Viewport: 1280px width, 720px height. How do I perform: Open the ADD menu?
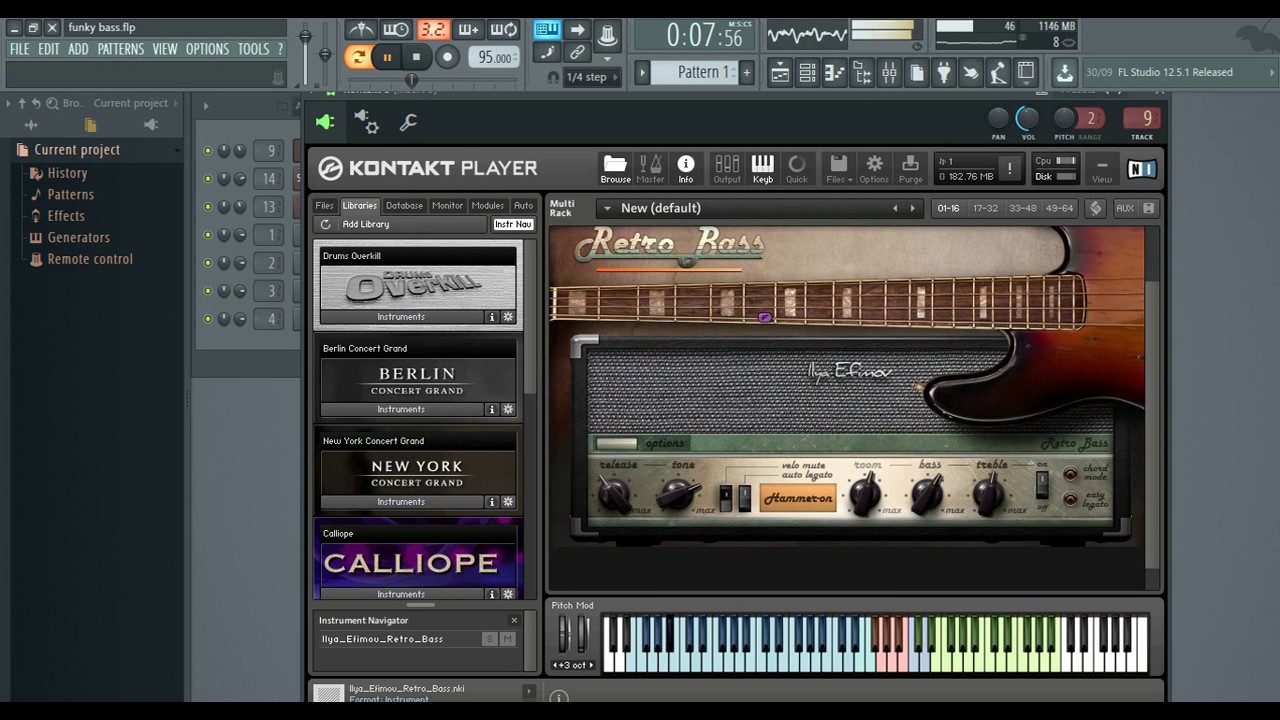tap(78, 49)
